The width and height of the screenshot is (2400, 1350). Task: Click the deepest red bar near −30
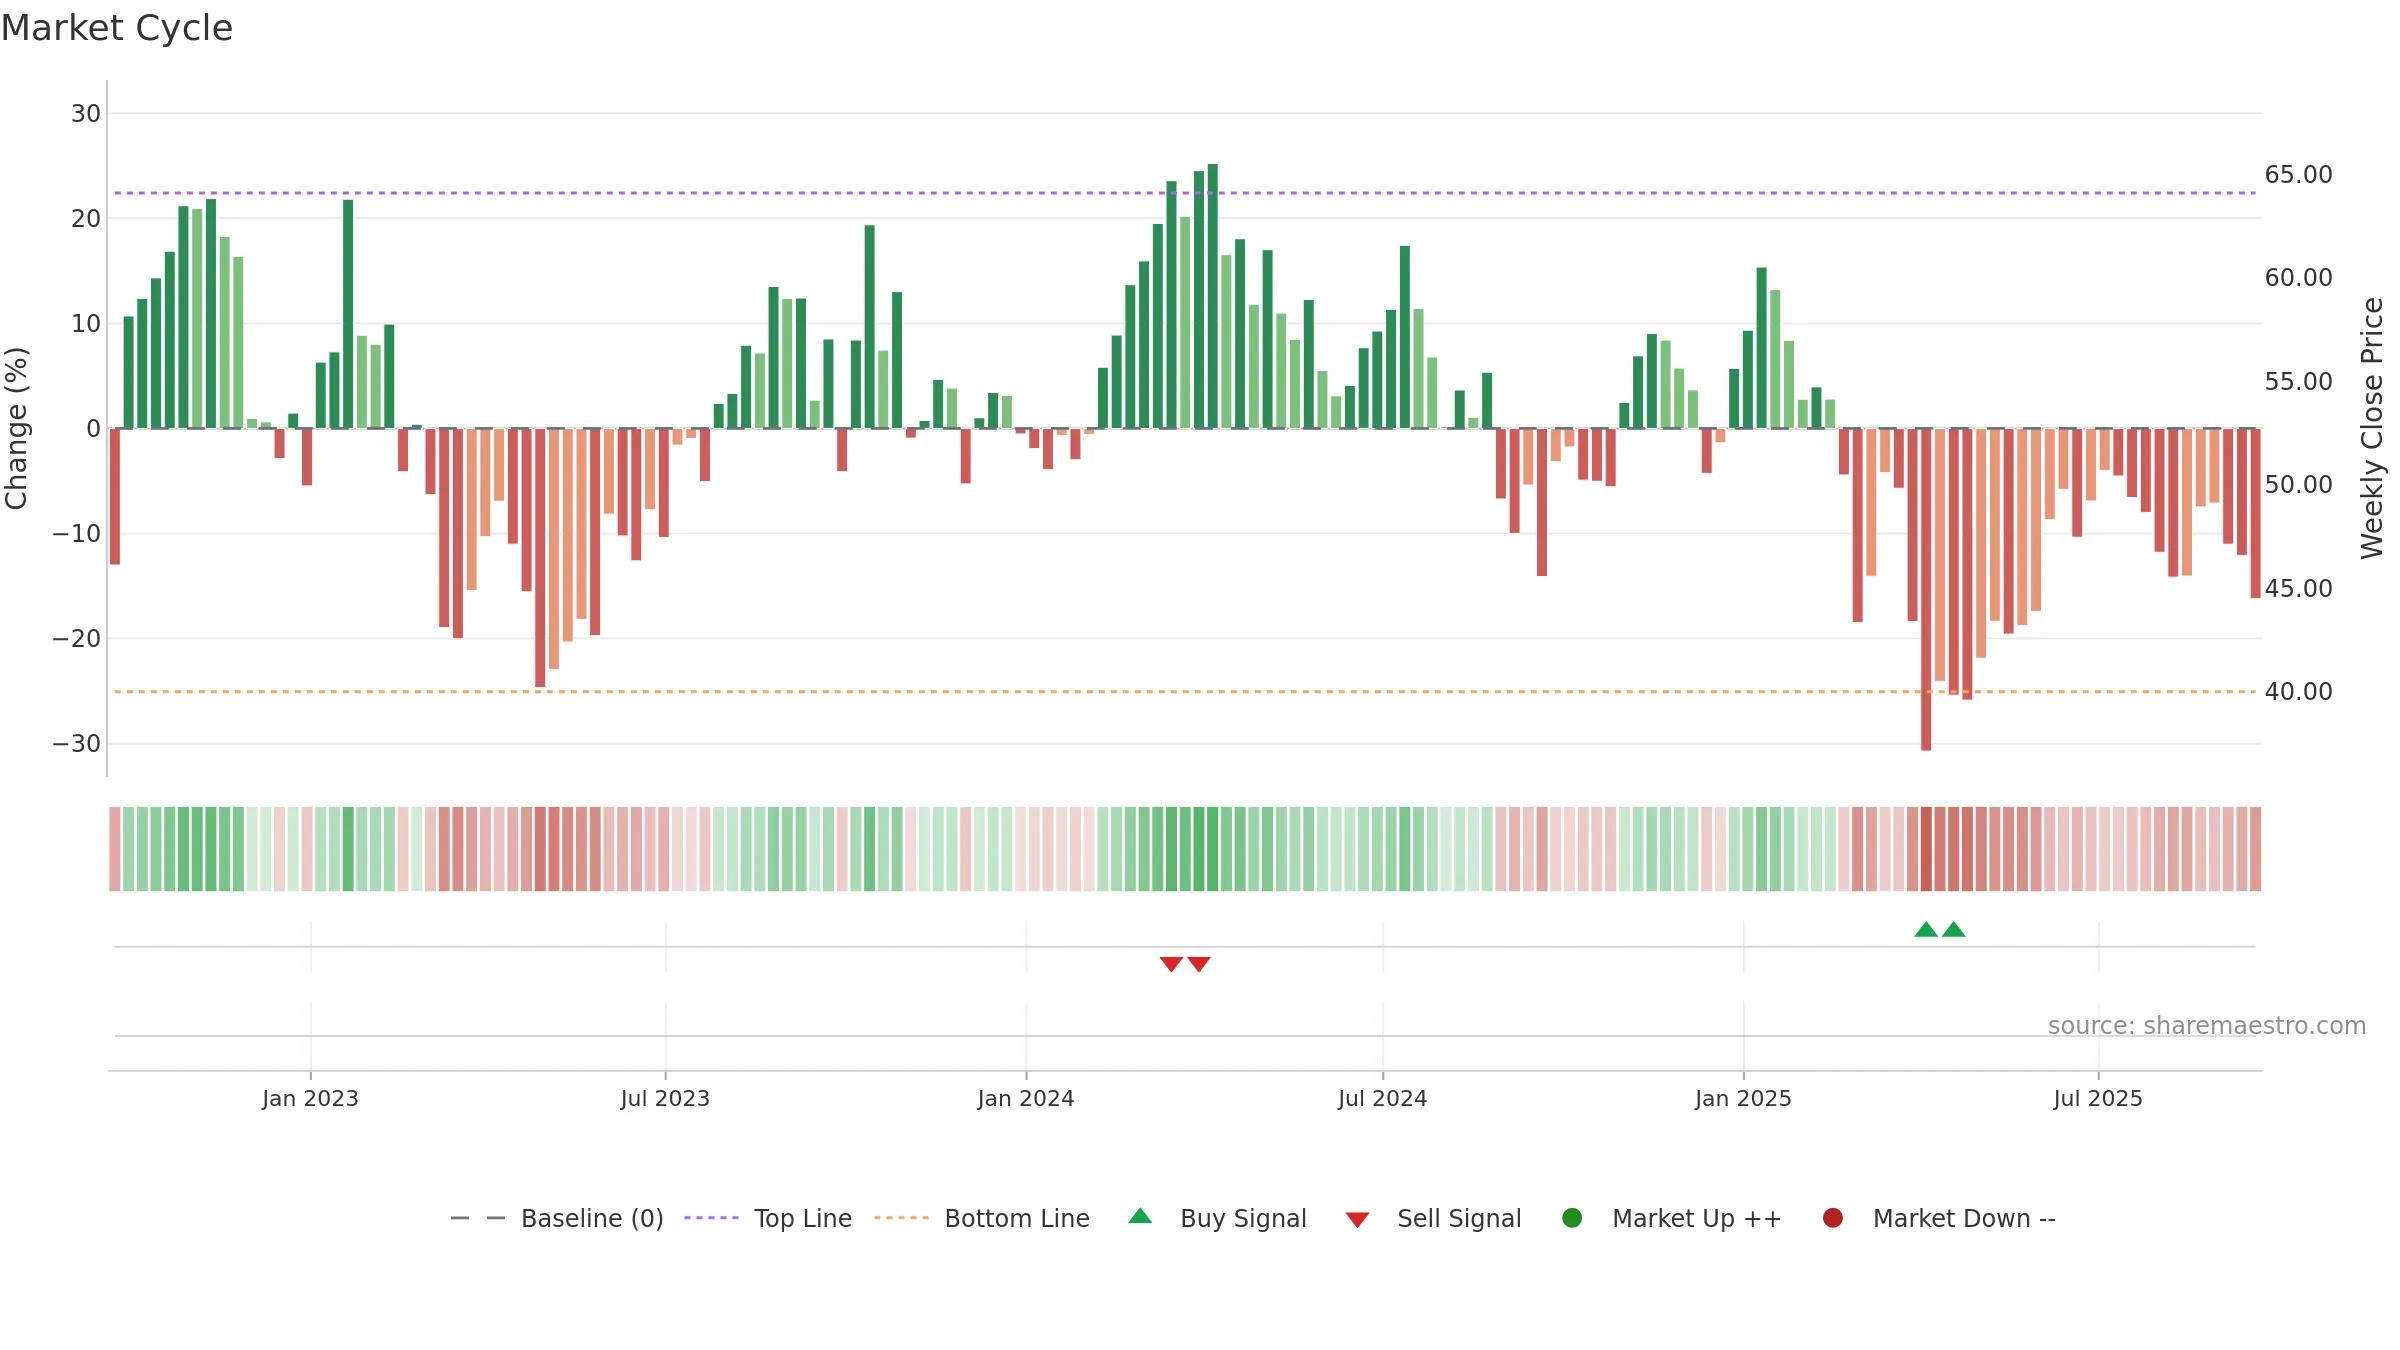pos(1926,589)
